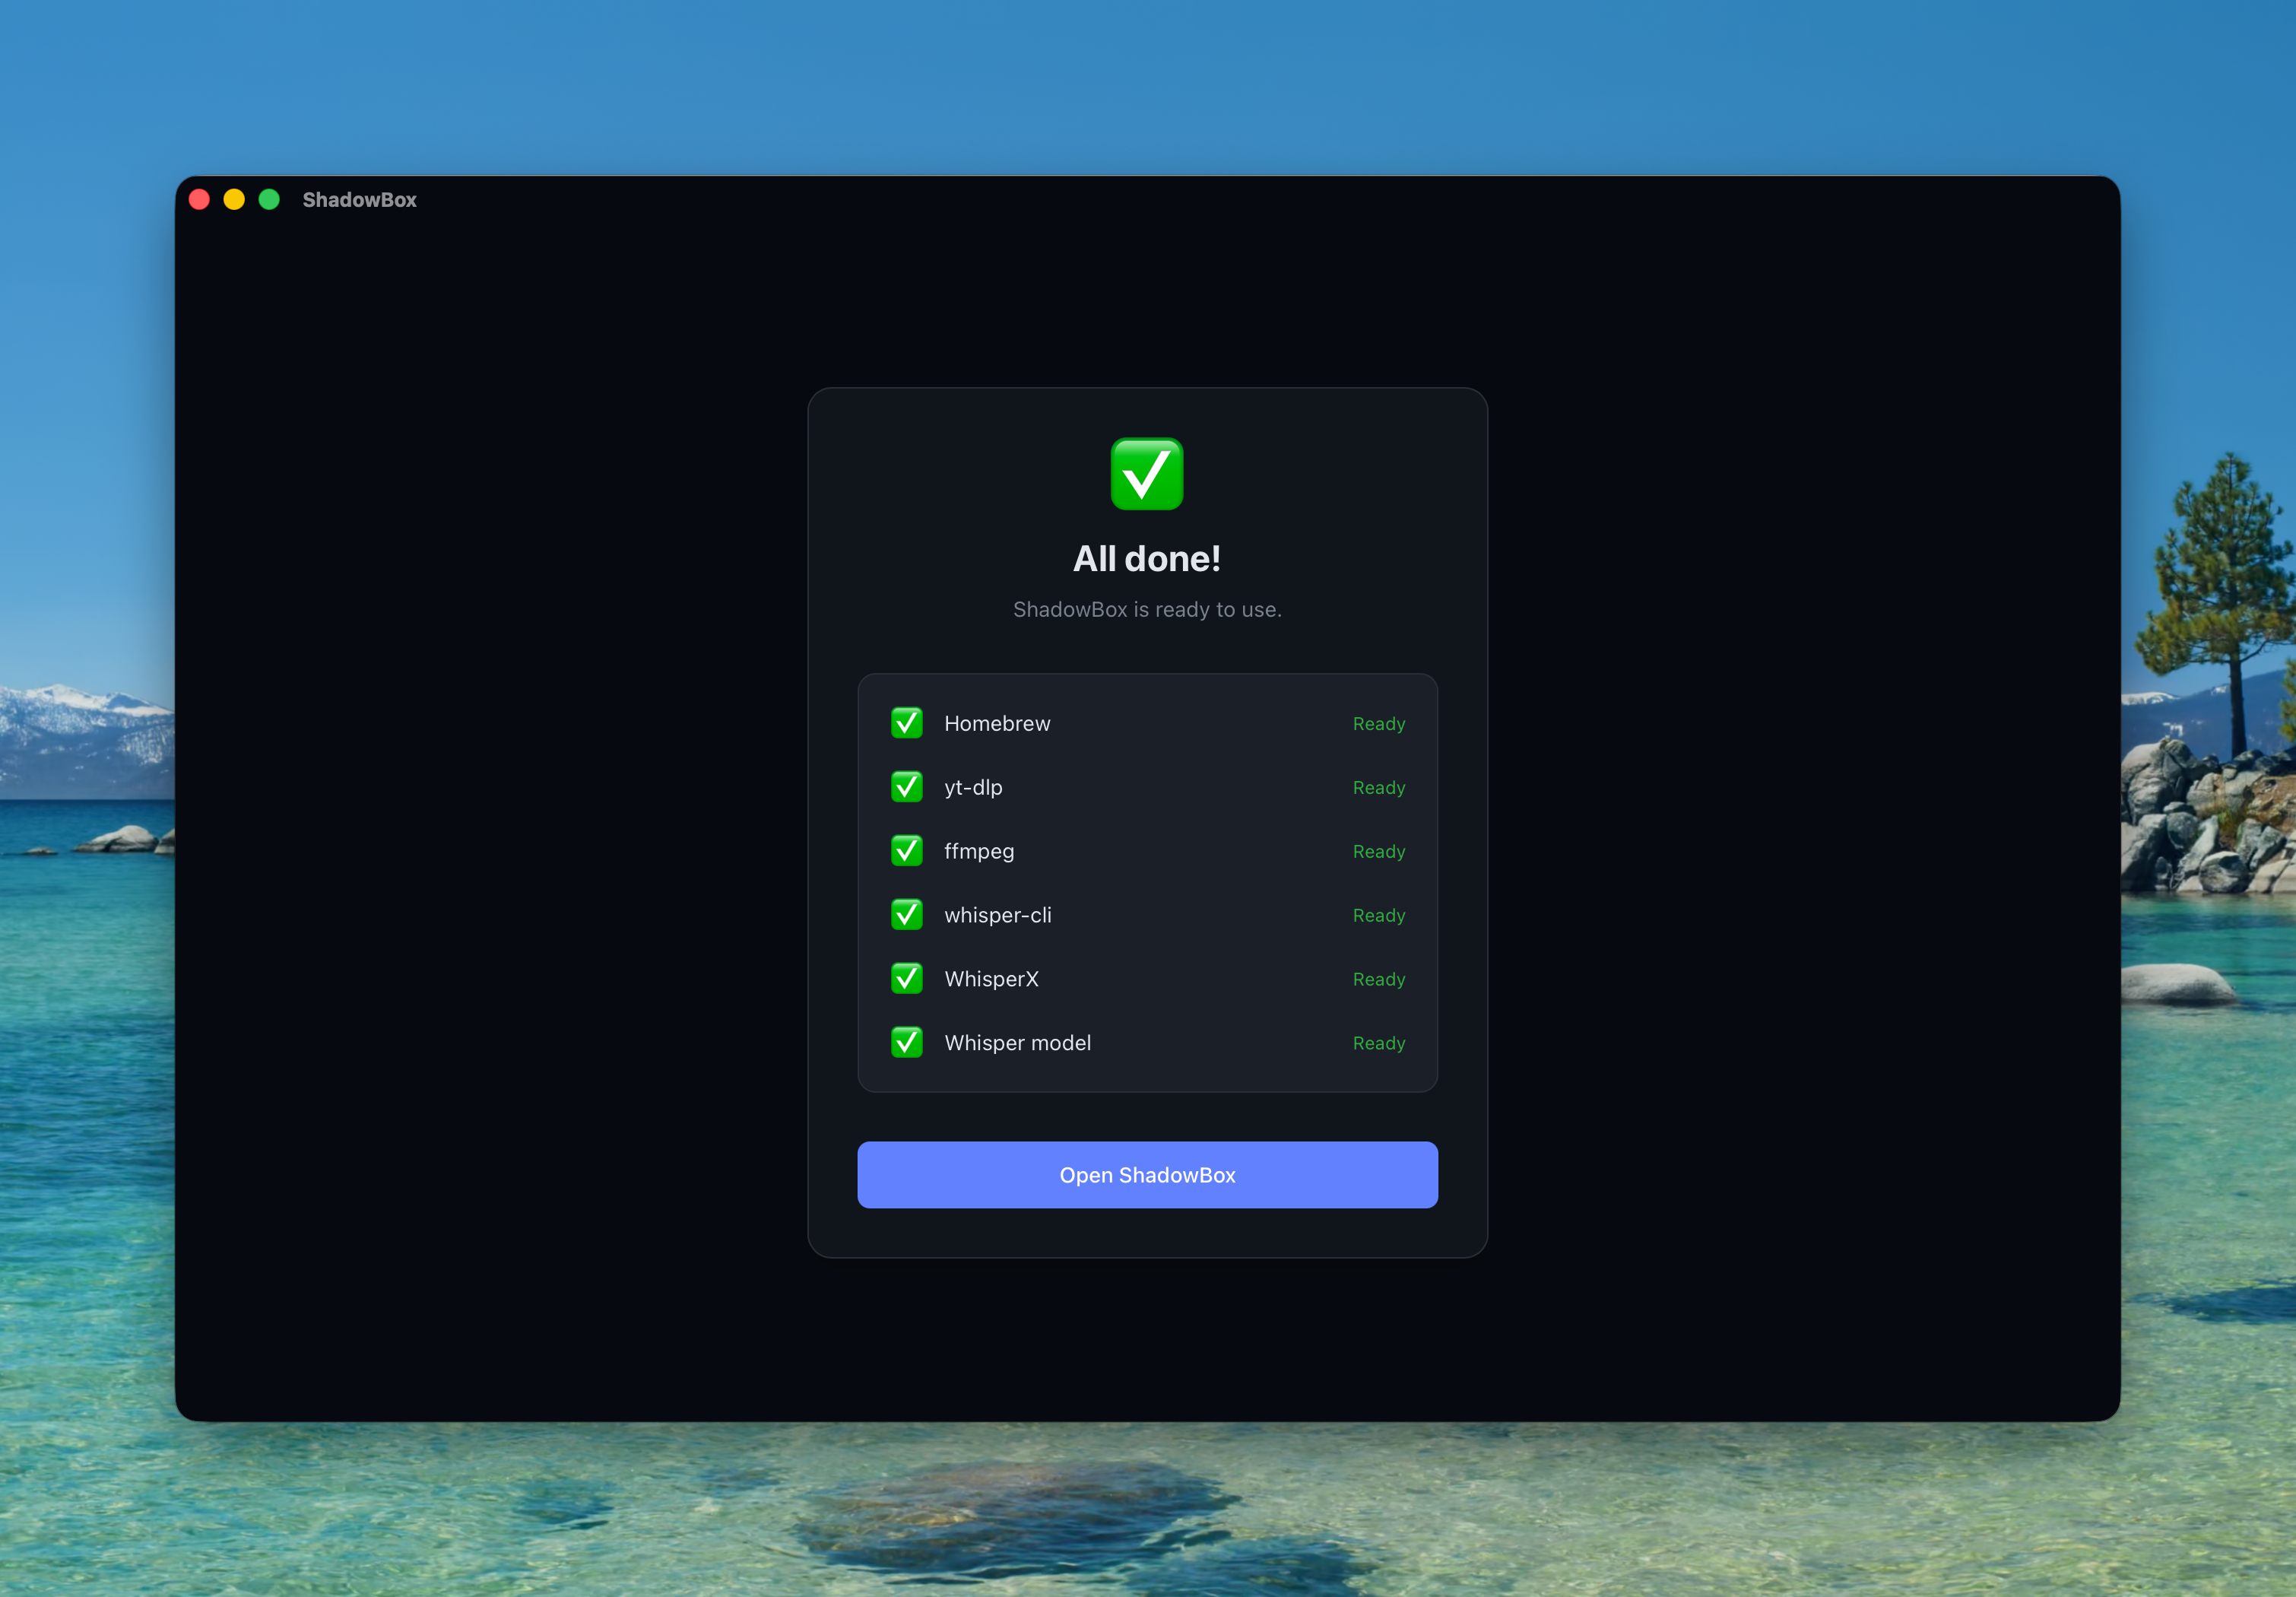The width and height of the screenshot is (2296, 1597).
Task: Minimize the ShadowBox window with the yellow button
Action: [x=234, y=199]
